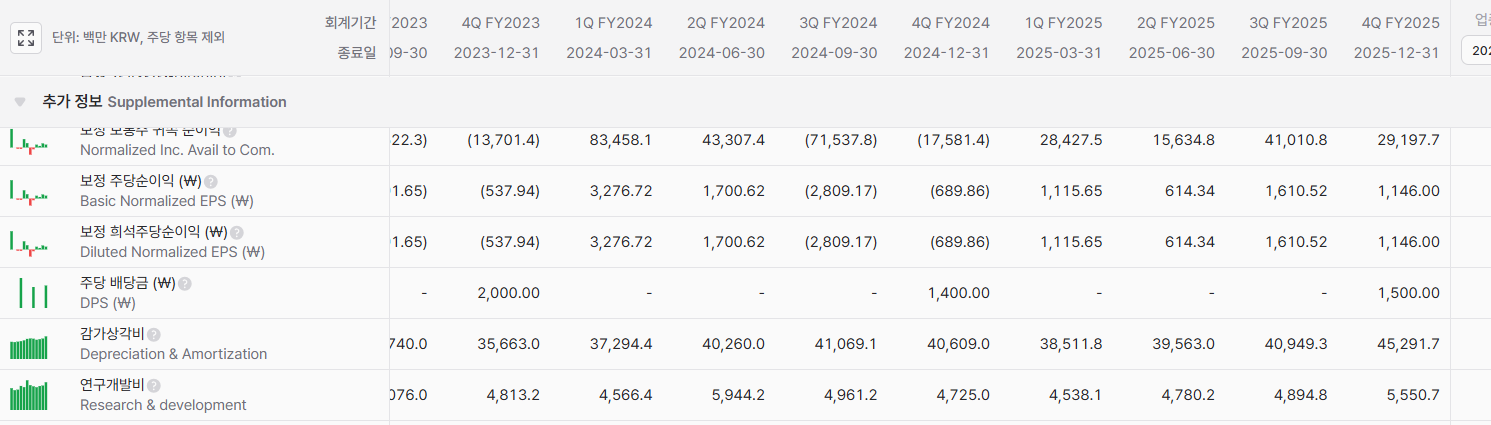Open Normalized Inc. Avail to Com. mini chart
Image resolution: width=1491 pixels, height=425 pixels.
(x=29, y=140)
